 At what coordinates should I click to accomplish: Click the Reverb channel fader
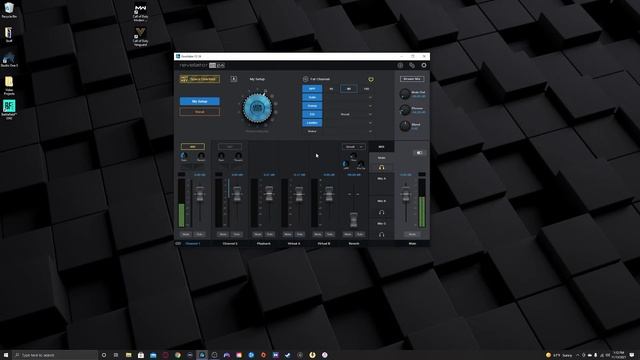click(x=353, y=220)
